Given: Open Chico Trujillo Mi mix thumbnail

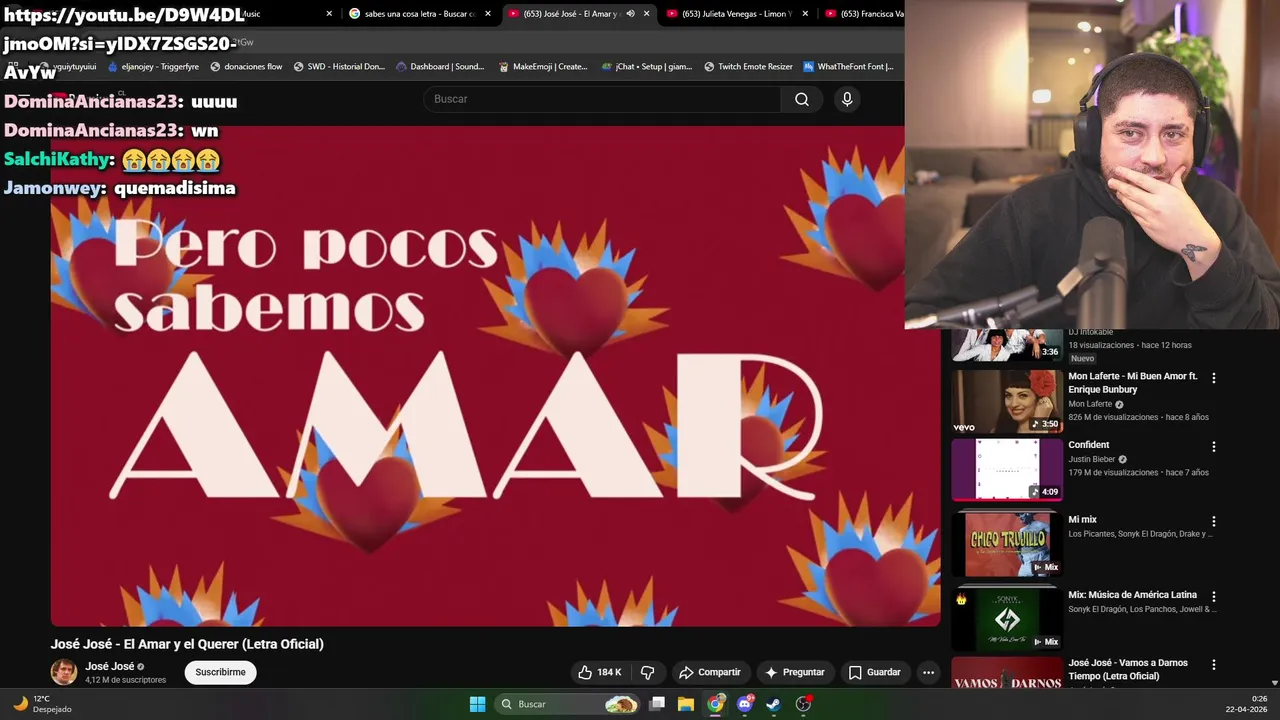Looking at the screenshot, I should tap(1007, 544).
